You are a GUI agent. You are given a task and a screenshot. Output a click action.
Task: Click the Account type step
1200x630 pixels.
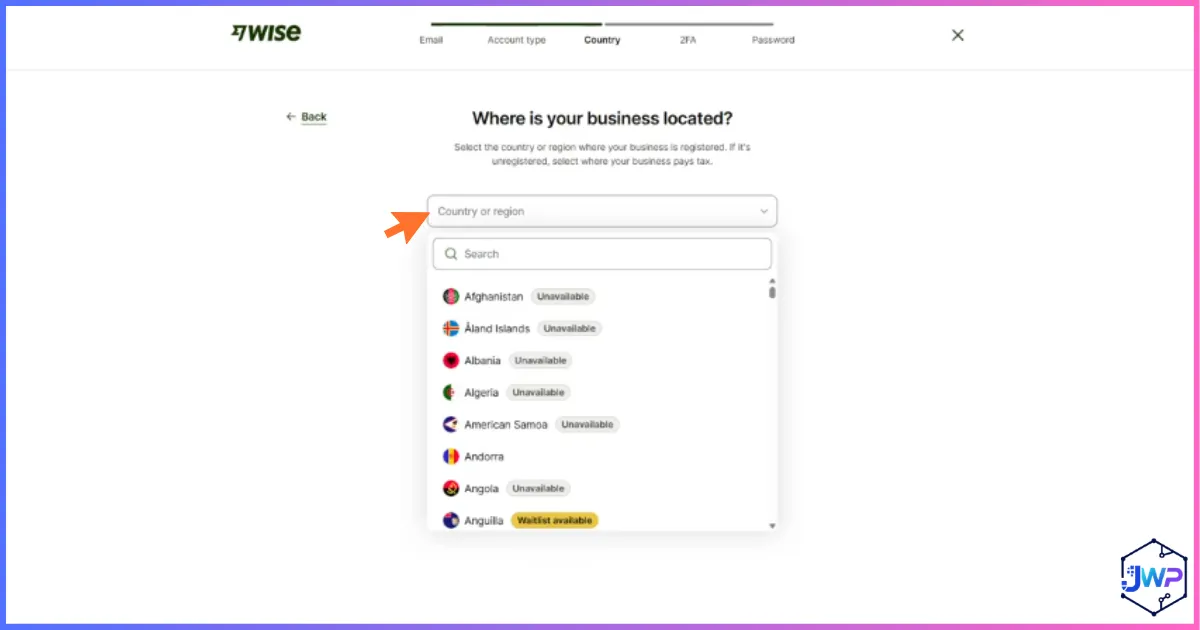[516, 40]
